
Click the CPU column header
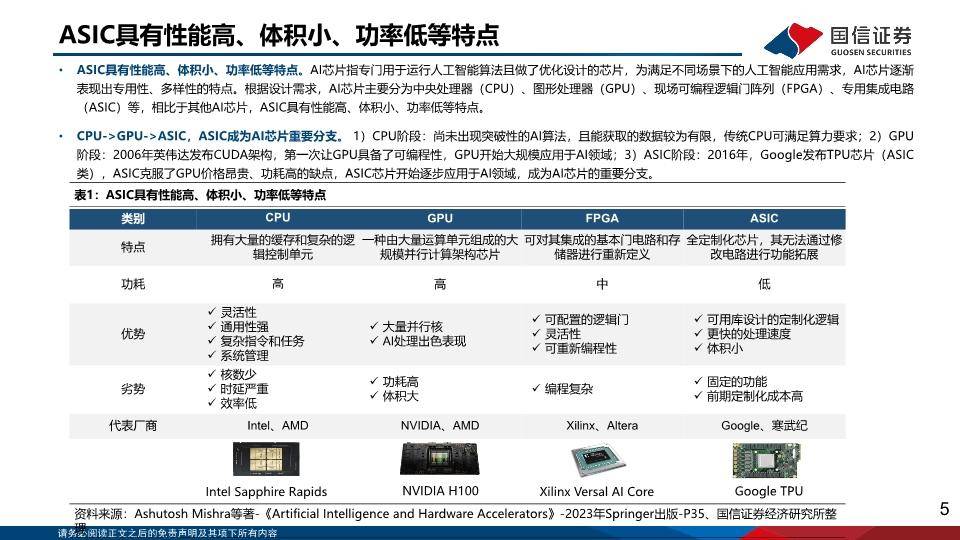278,218
